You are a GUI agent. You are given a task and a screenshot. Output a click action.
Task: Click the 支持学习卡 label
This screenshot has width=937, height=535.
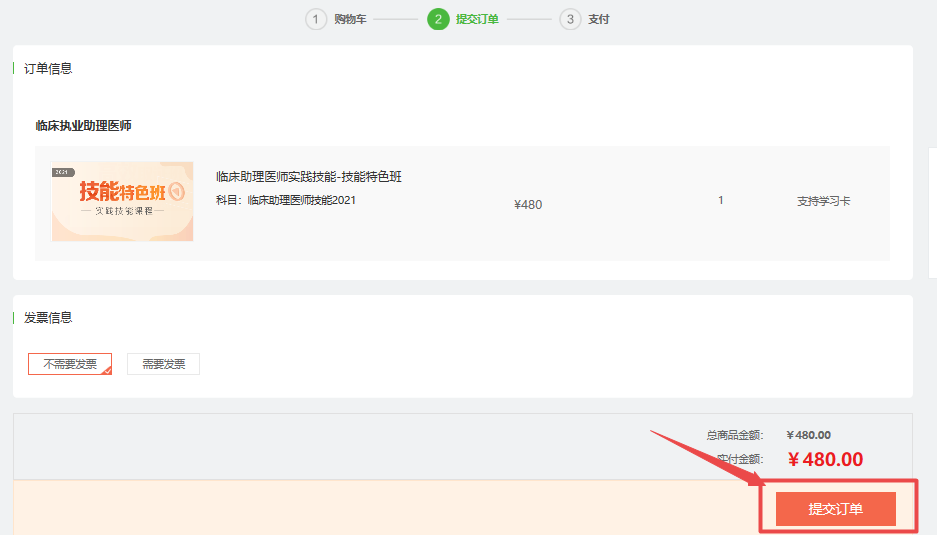point(823,201)
